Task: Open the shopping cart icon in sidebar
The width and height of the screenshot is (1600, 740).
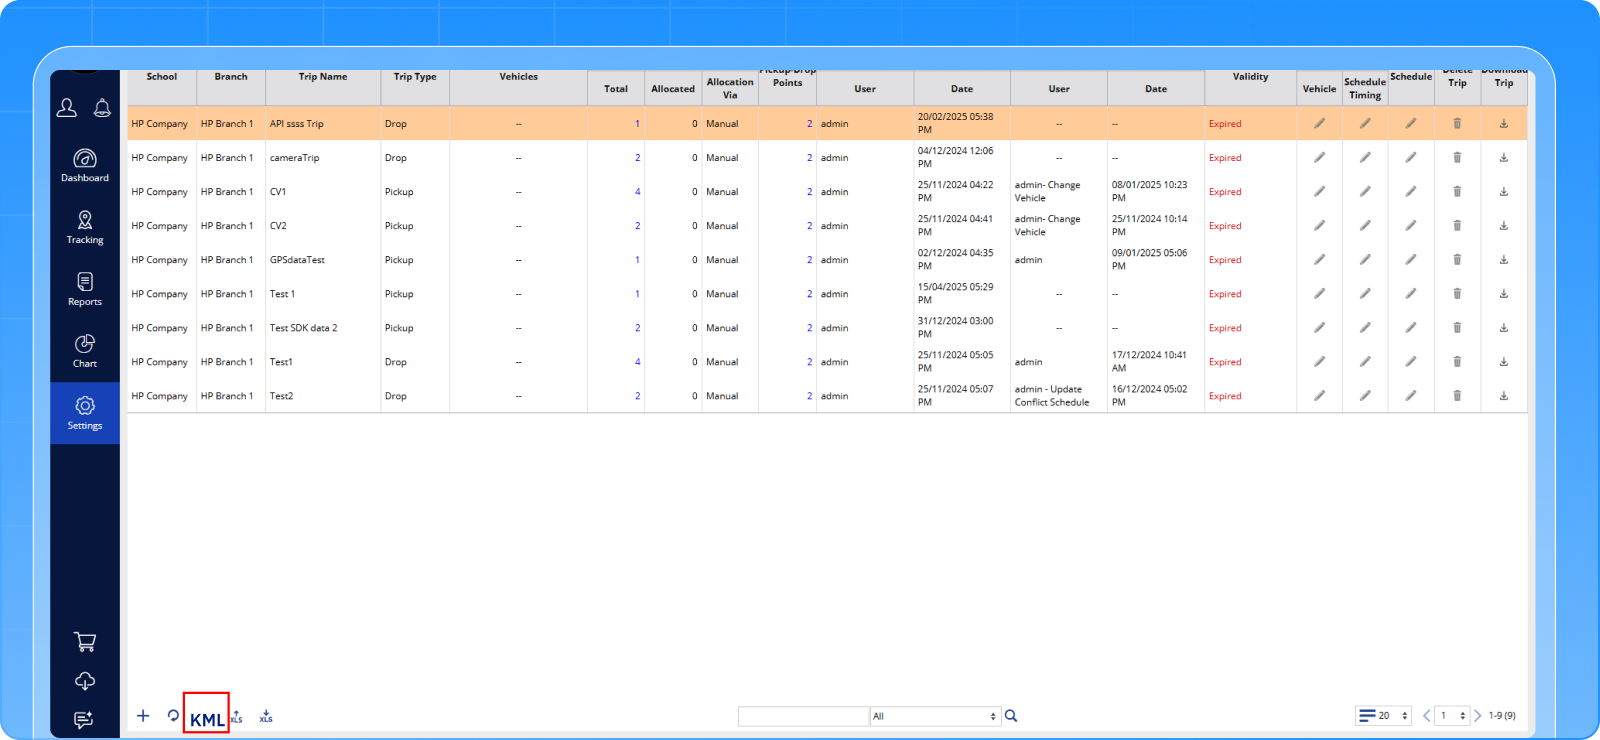Action: 85,642
